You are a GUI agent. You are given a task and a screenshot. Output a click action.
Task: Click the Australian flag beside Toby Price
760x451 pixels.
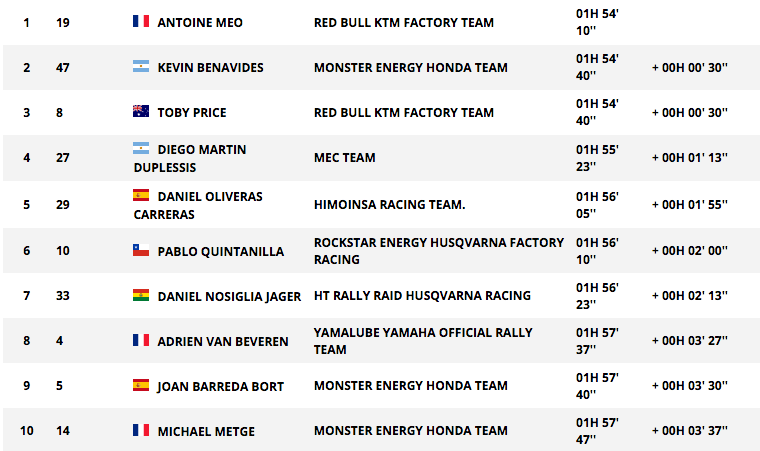tap(141, 111)
